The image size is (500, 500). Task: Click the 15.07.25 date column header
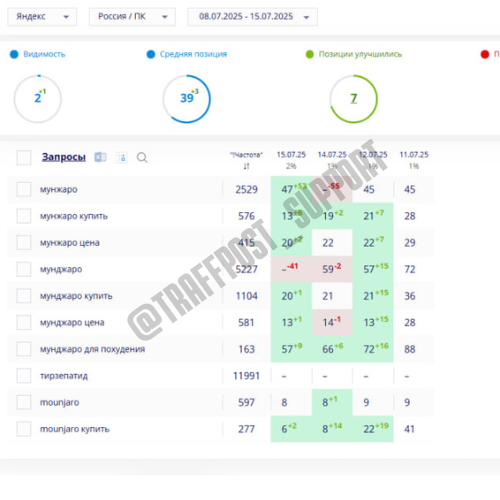(x=291, y=155)
